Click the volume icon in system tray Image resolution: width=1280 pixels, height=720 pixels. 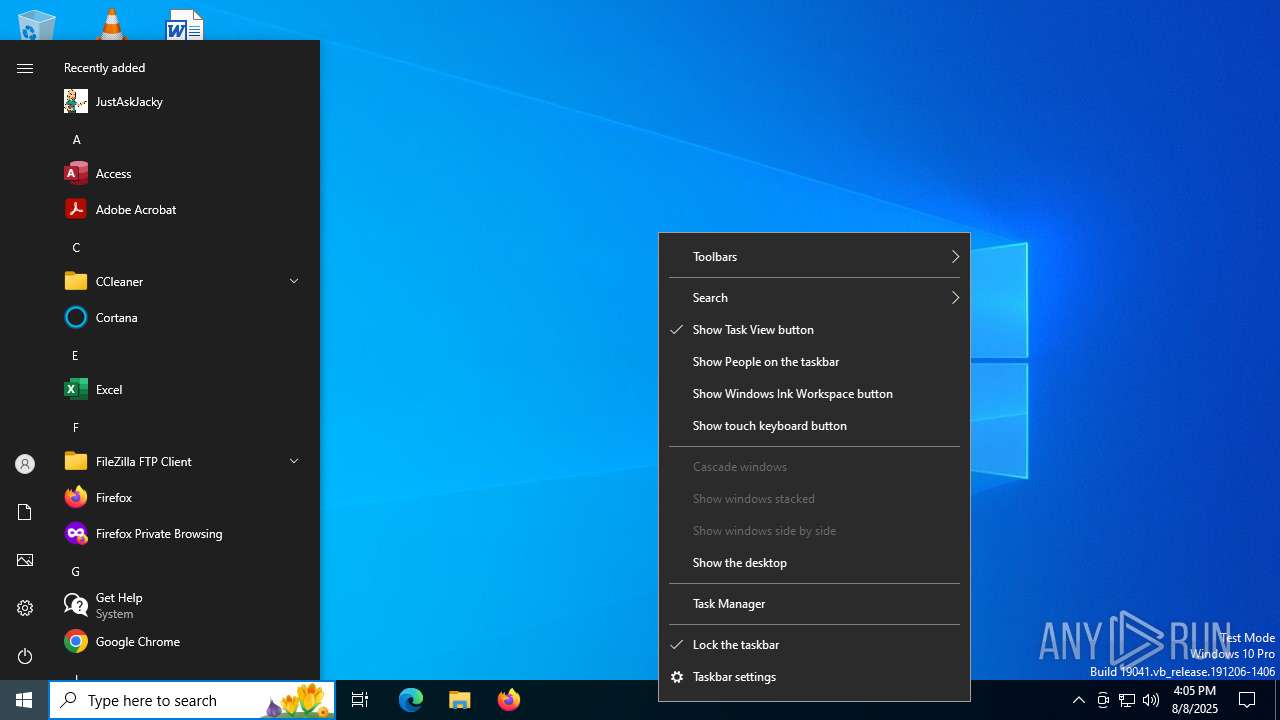(1151, 700)
